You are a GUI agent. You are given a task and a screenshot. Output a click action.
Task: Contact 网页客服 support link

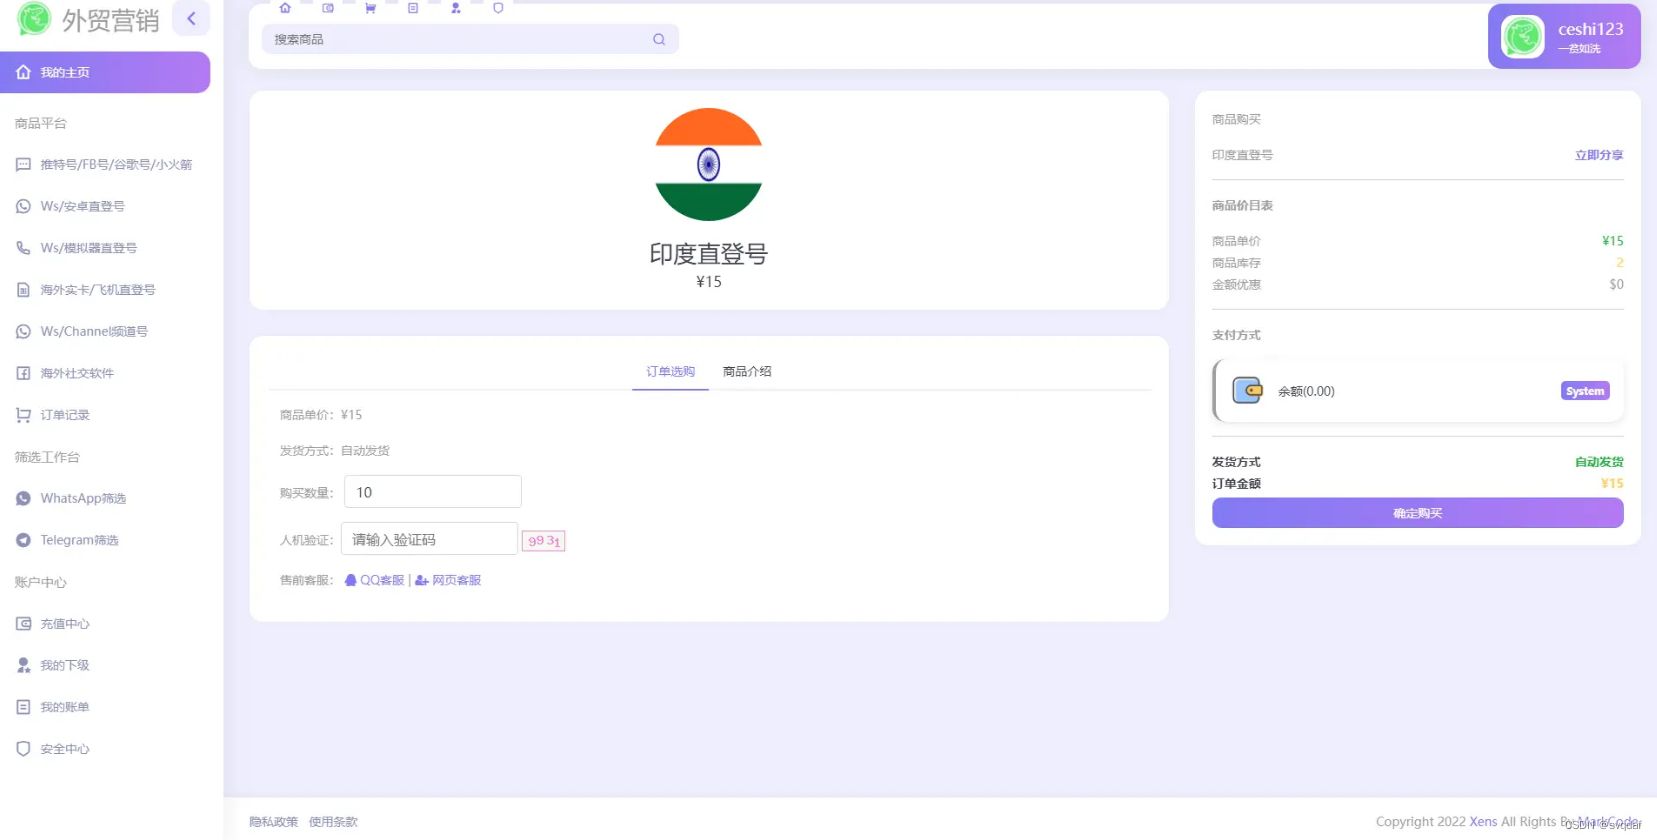[x=448, y=581]
